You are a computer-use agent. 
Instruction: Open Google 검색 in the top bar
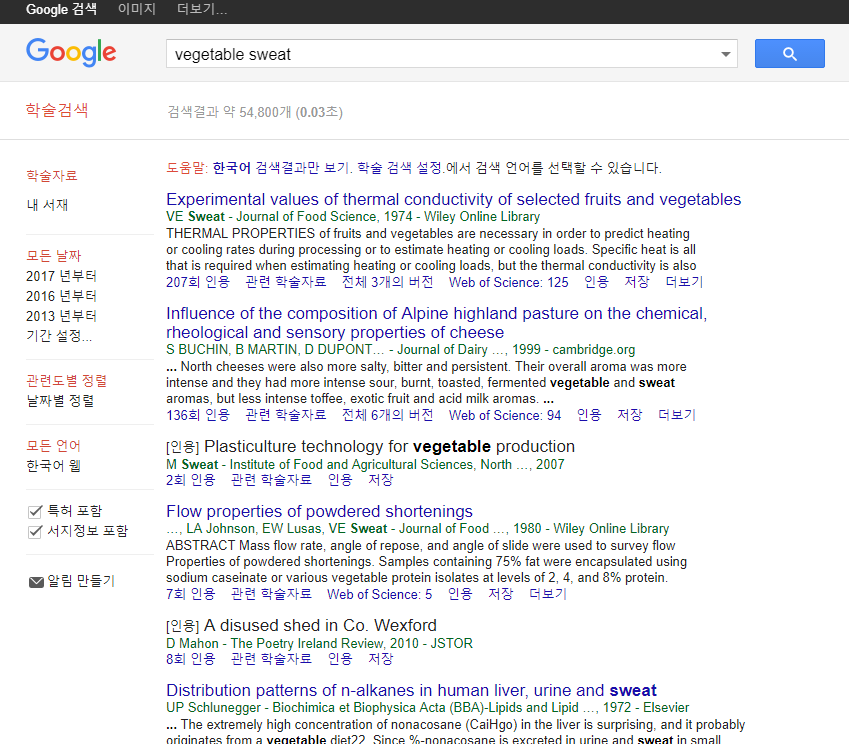[x=61, y=9]
